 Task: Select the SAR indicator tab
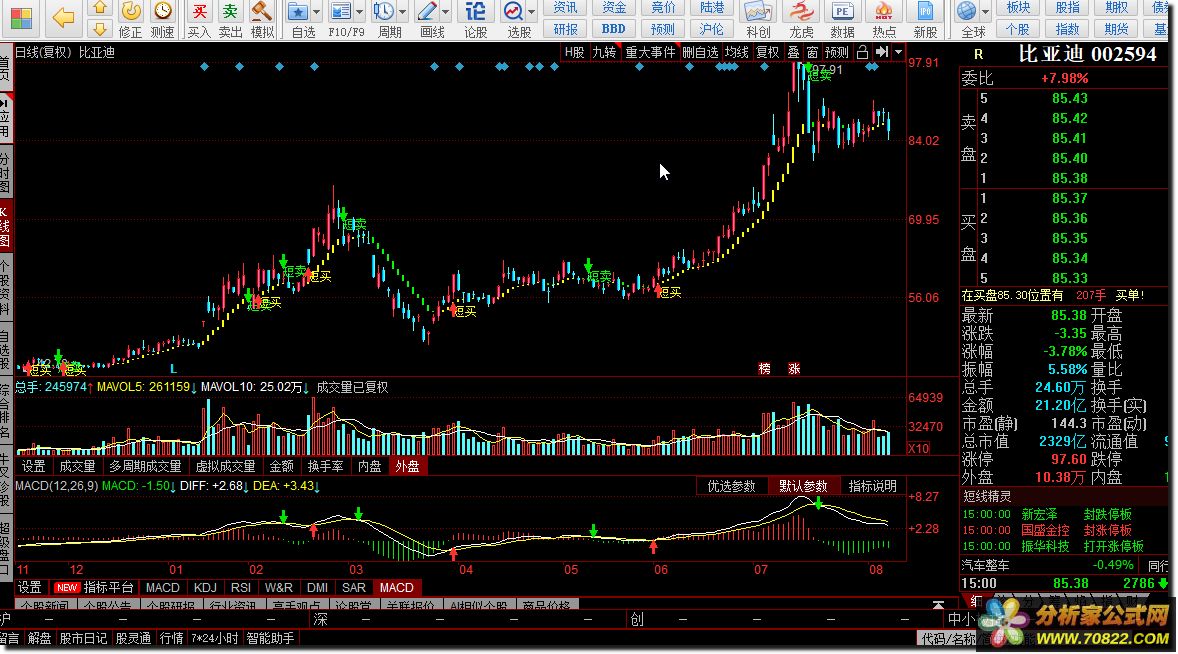point(354,588)
